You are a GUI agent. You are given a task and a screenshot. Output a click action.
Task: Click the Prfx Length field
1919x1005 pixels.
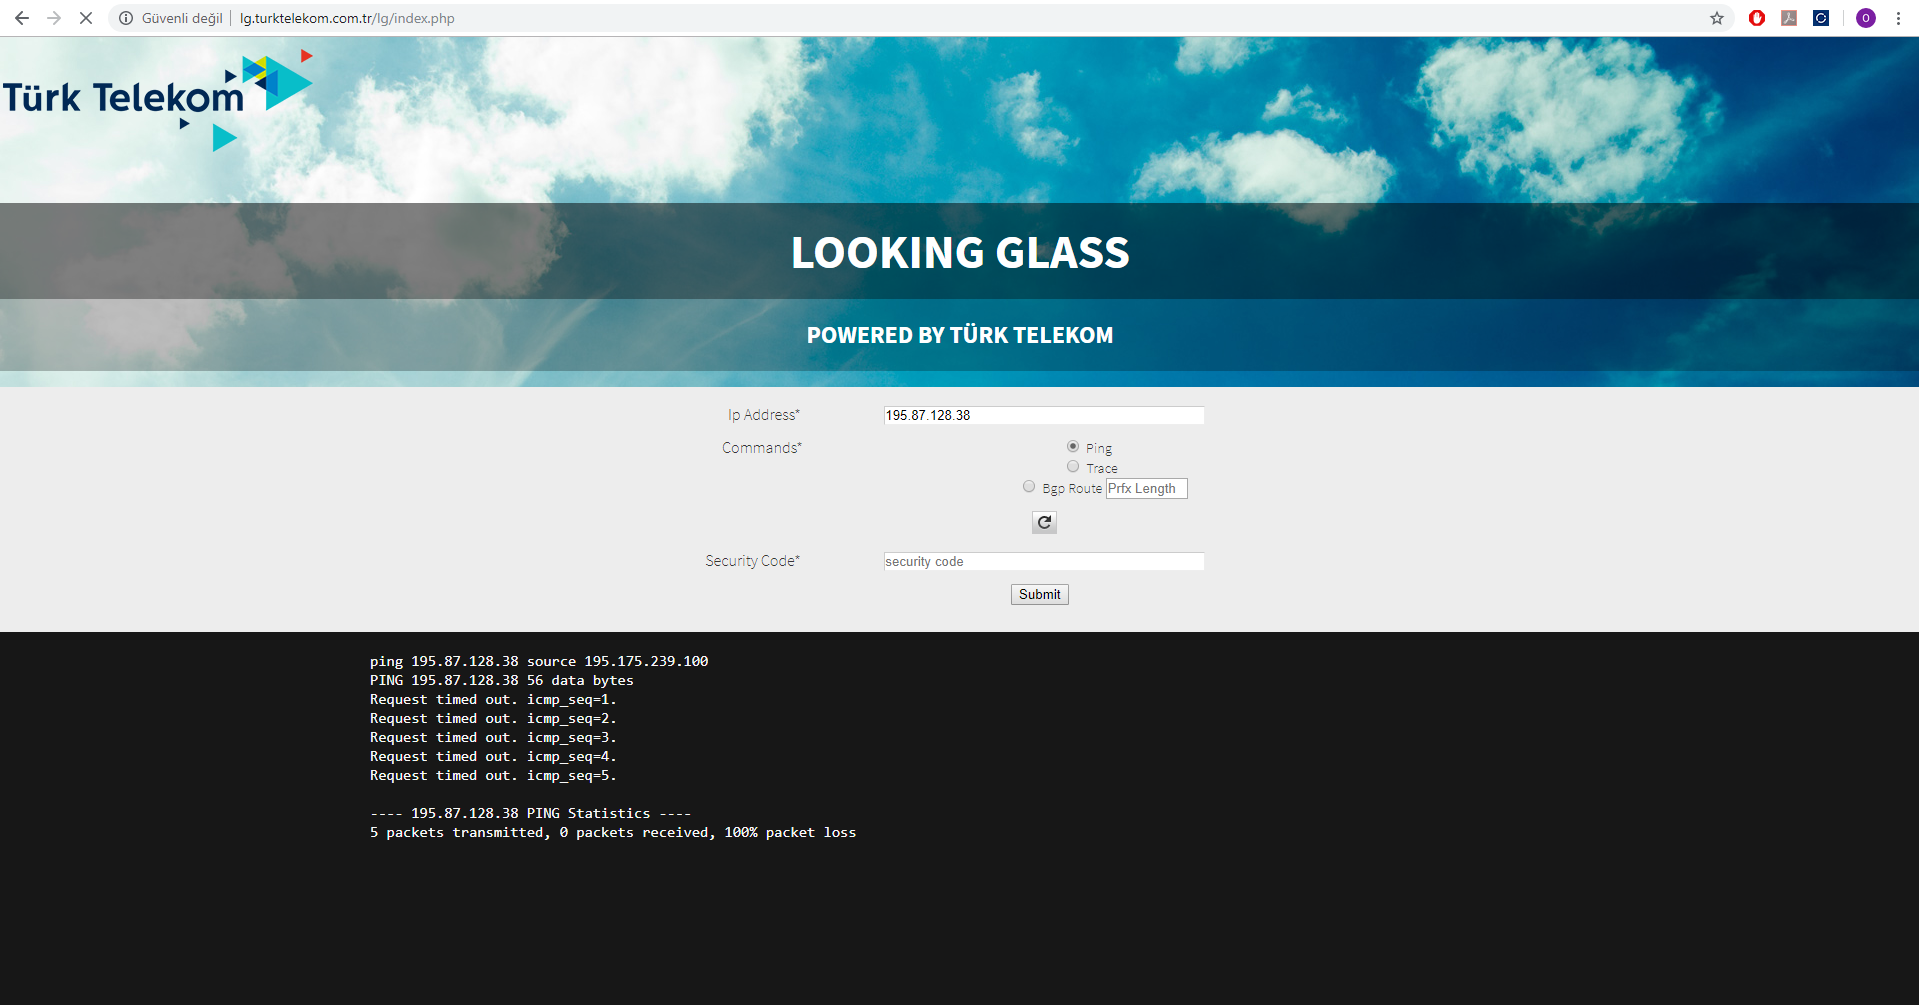click(1146, 489)
